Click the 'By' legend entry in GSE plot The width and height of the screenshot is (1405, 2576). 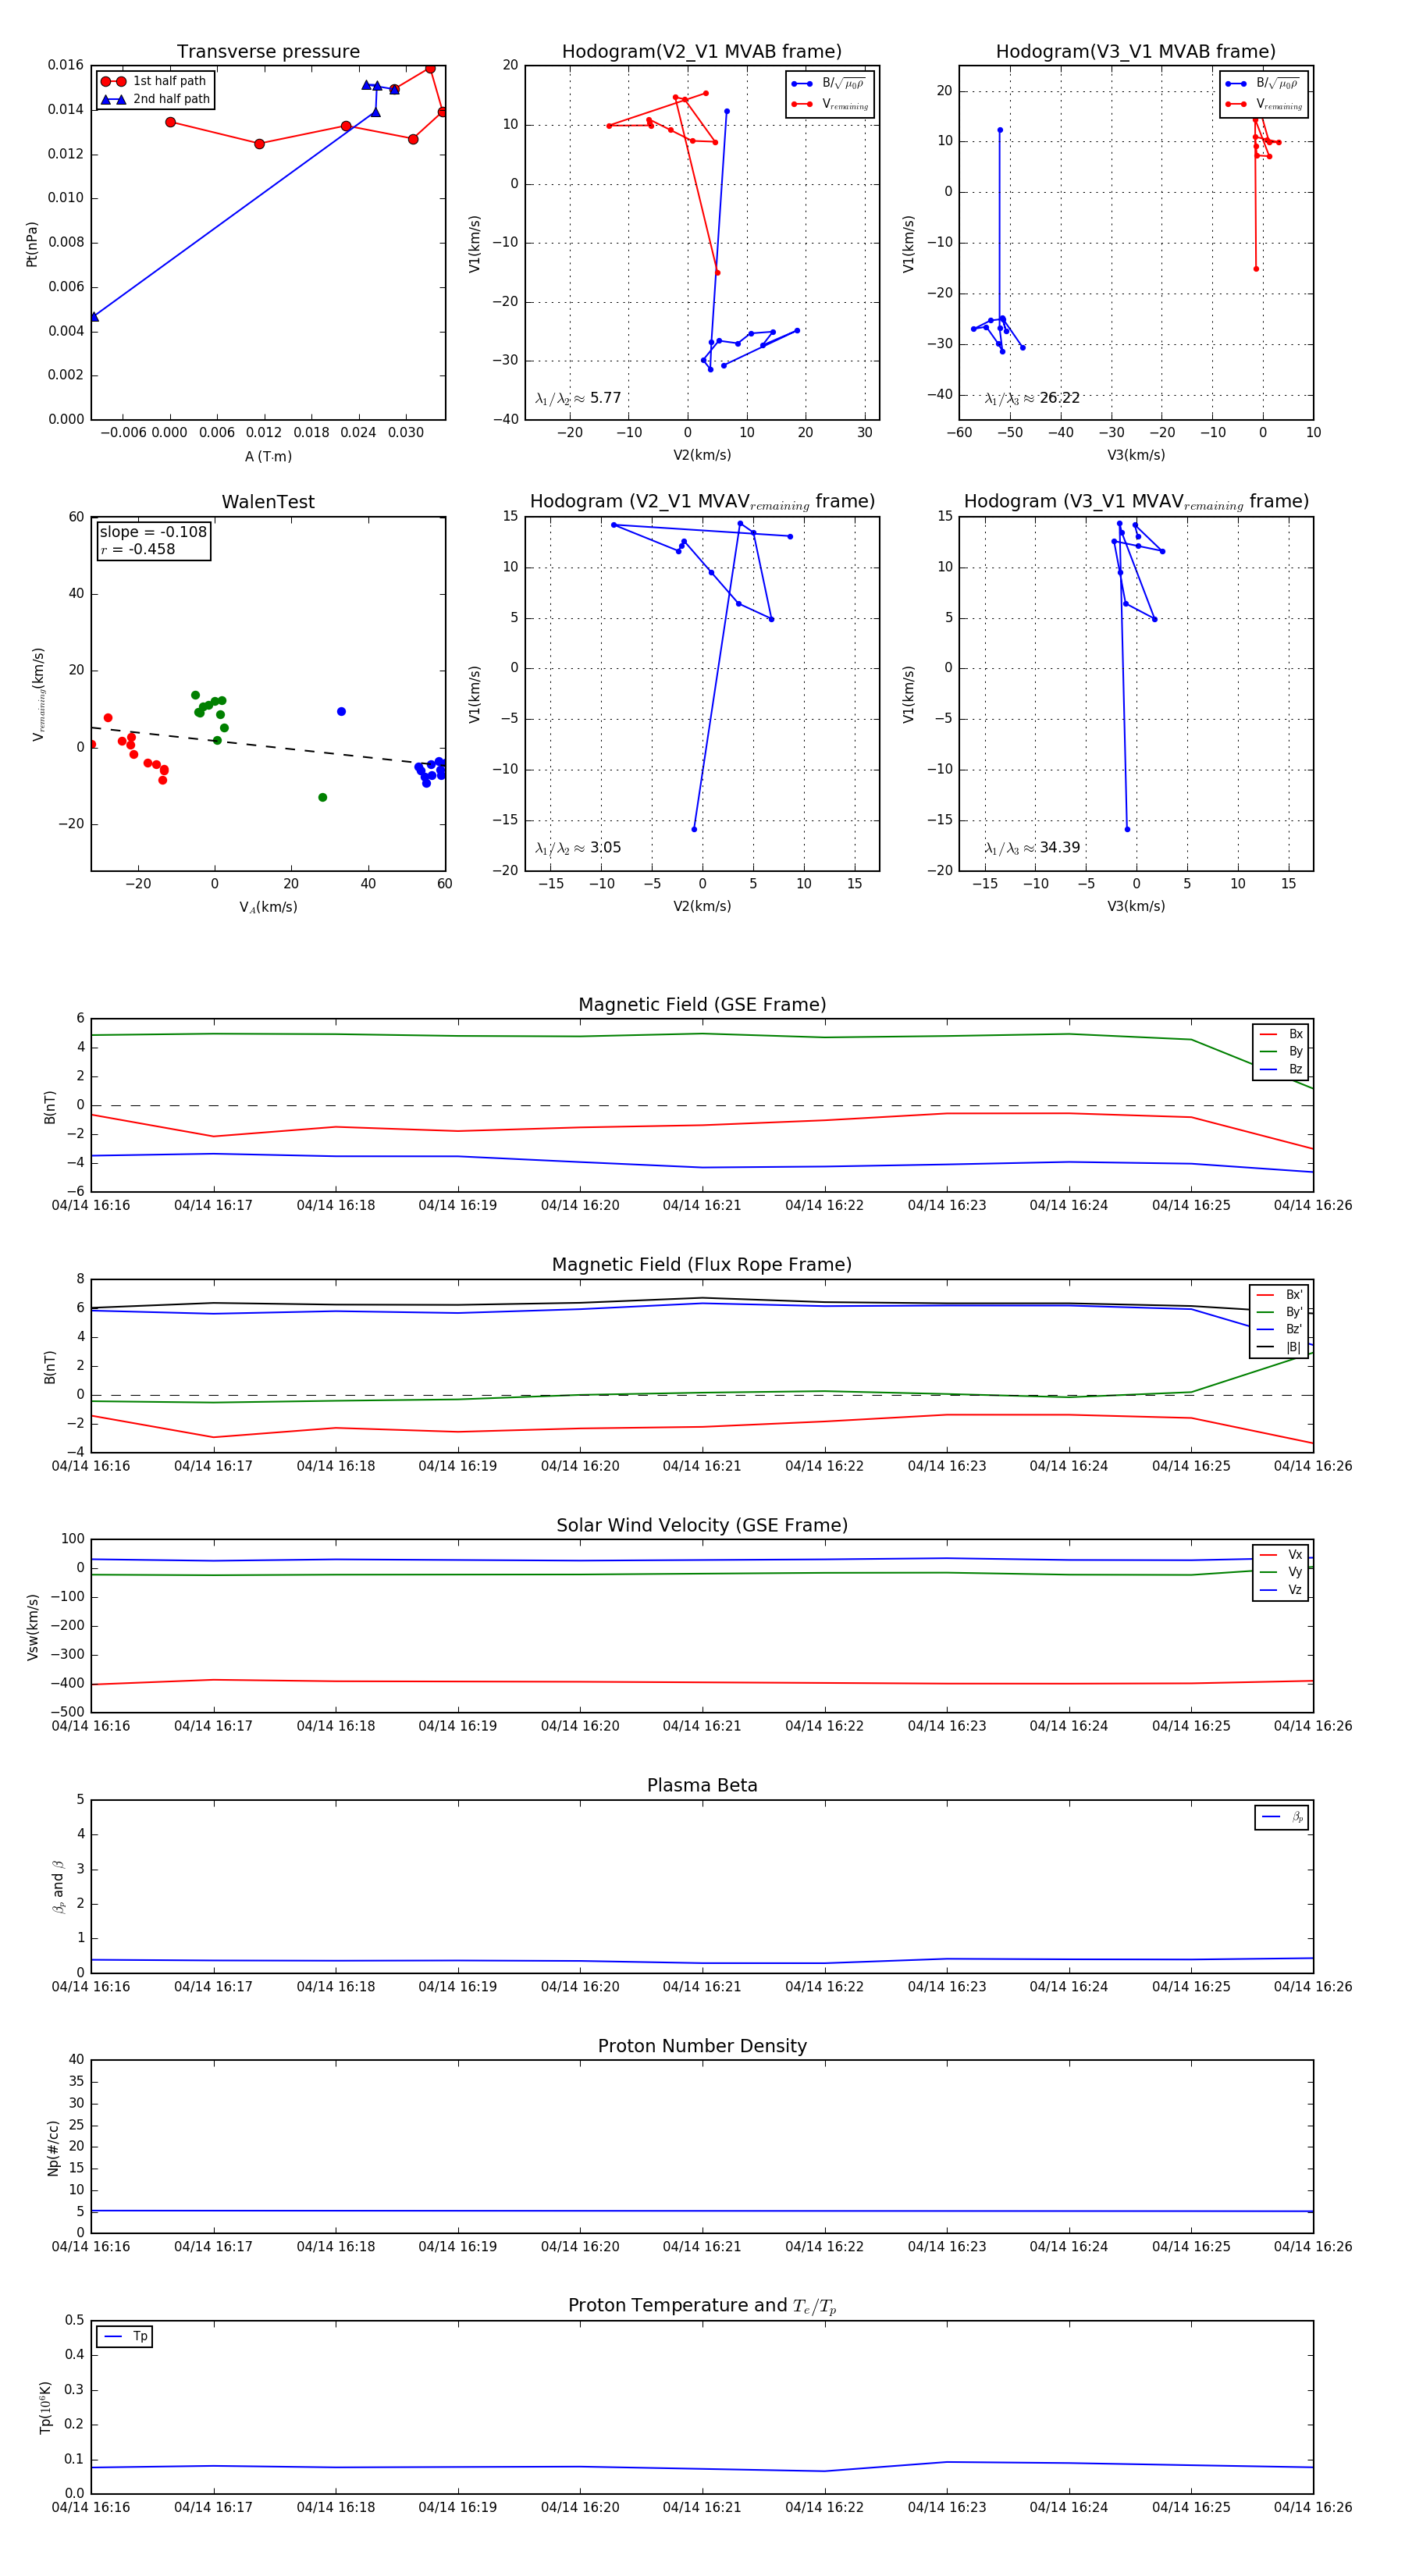1281,1051
